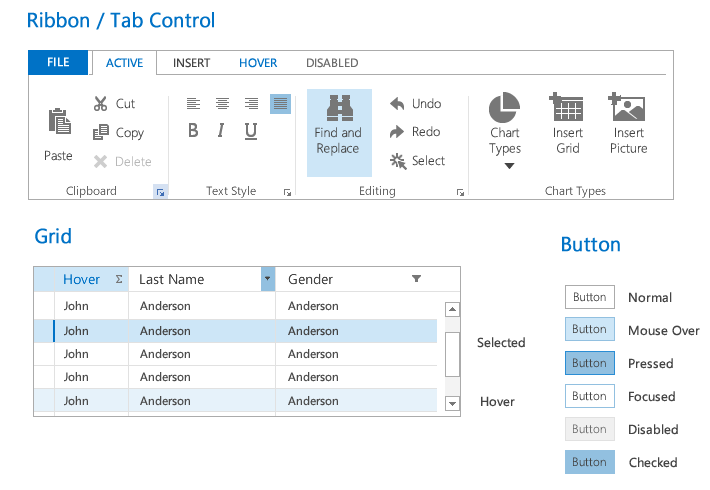The height and width of the screenshot is (490, 710).
Task: Switch to the INSERT ribbon tab
Action: [x=191, y=63]
